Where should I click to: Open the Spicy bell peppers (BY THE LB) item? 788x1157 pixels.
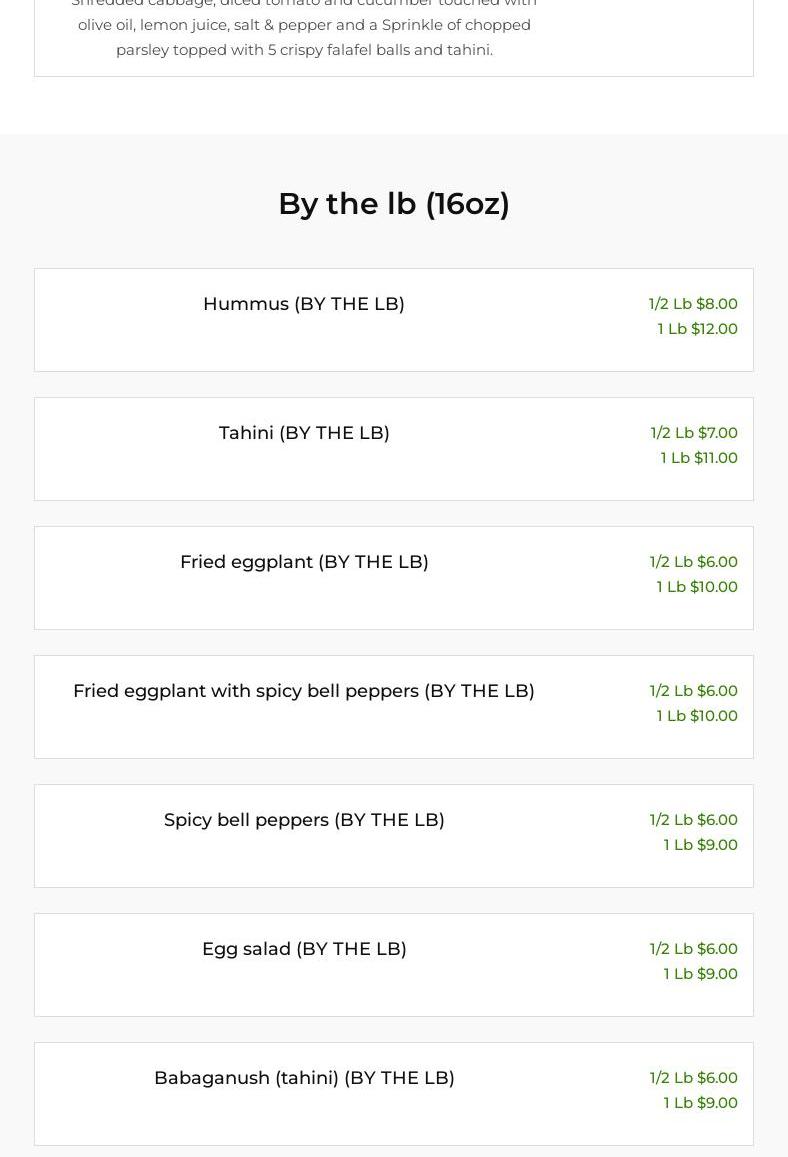[303, 820]
